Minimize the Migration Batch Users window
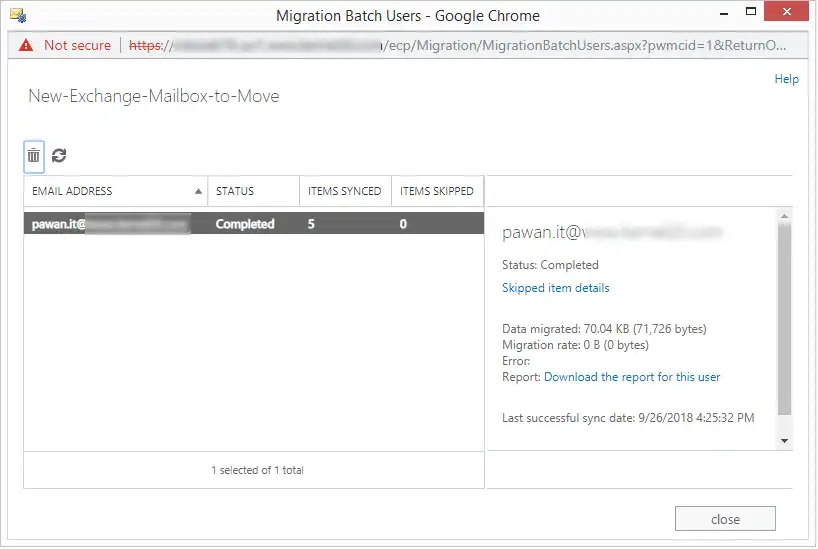 (x=724, y=13)
